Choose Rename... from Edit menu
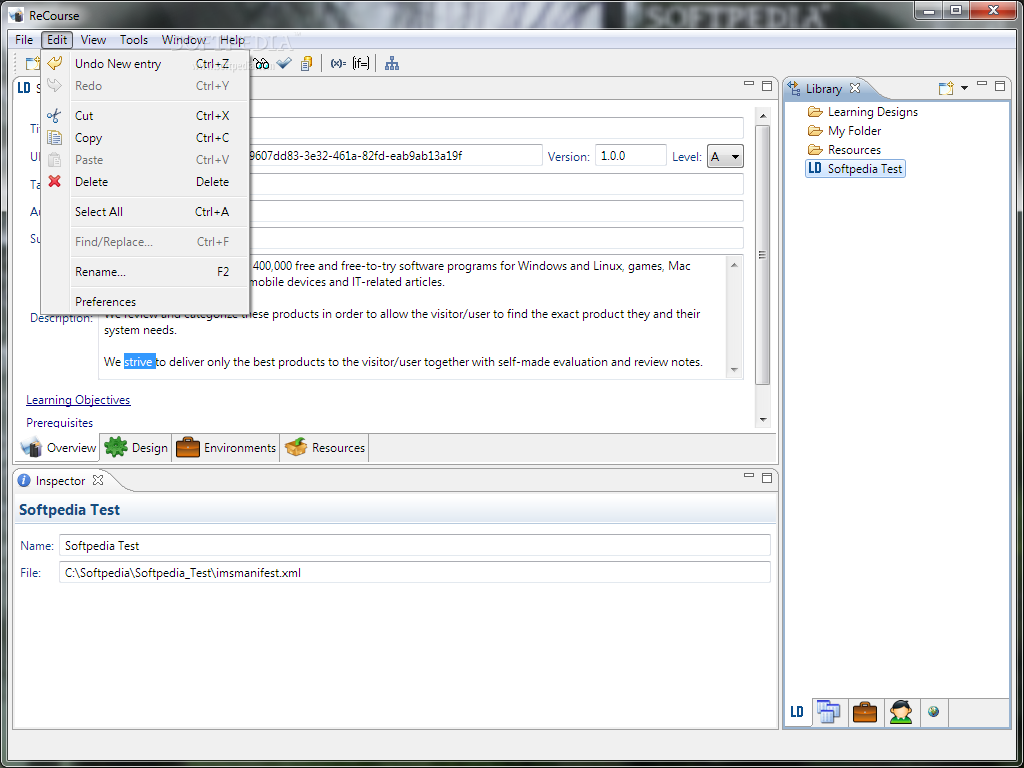Screen dimensions: 1024x768 pos(145,272)
